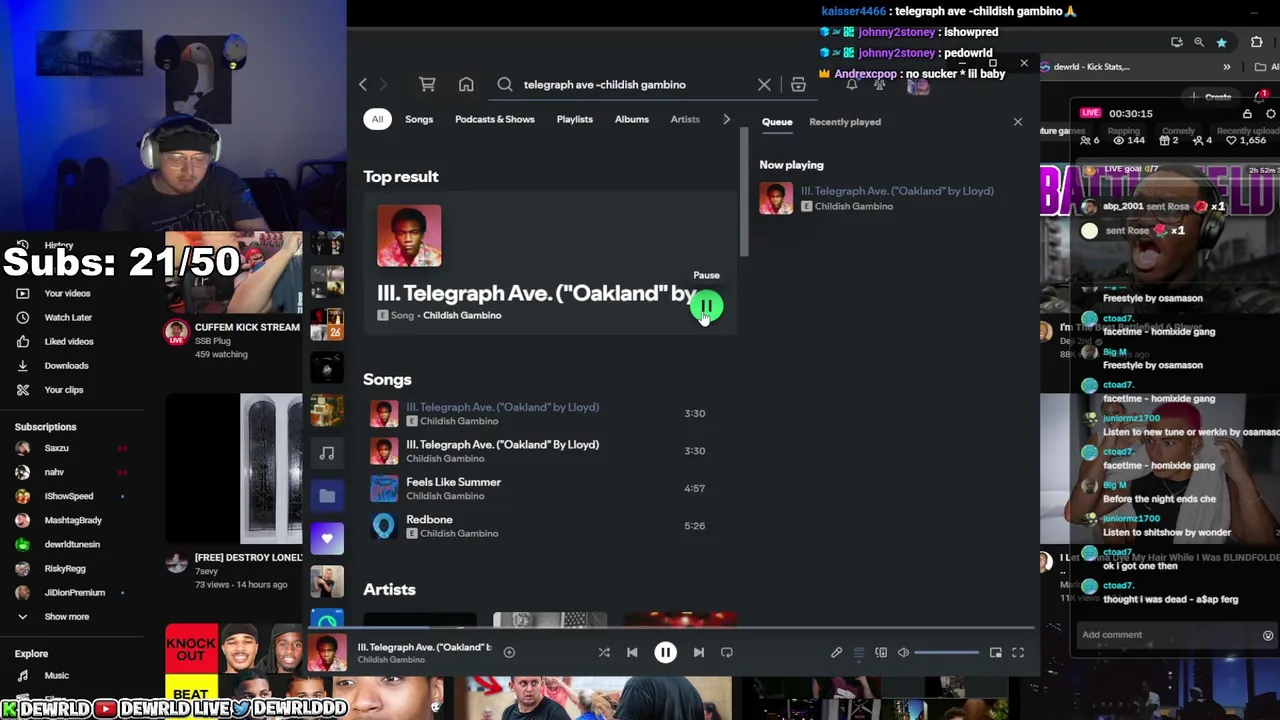Viewport: 1280px width, 720px height.
Task: Toggle shuffle in the player bar
Action: click(x=604, y=652)
